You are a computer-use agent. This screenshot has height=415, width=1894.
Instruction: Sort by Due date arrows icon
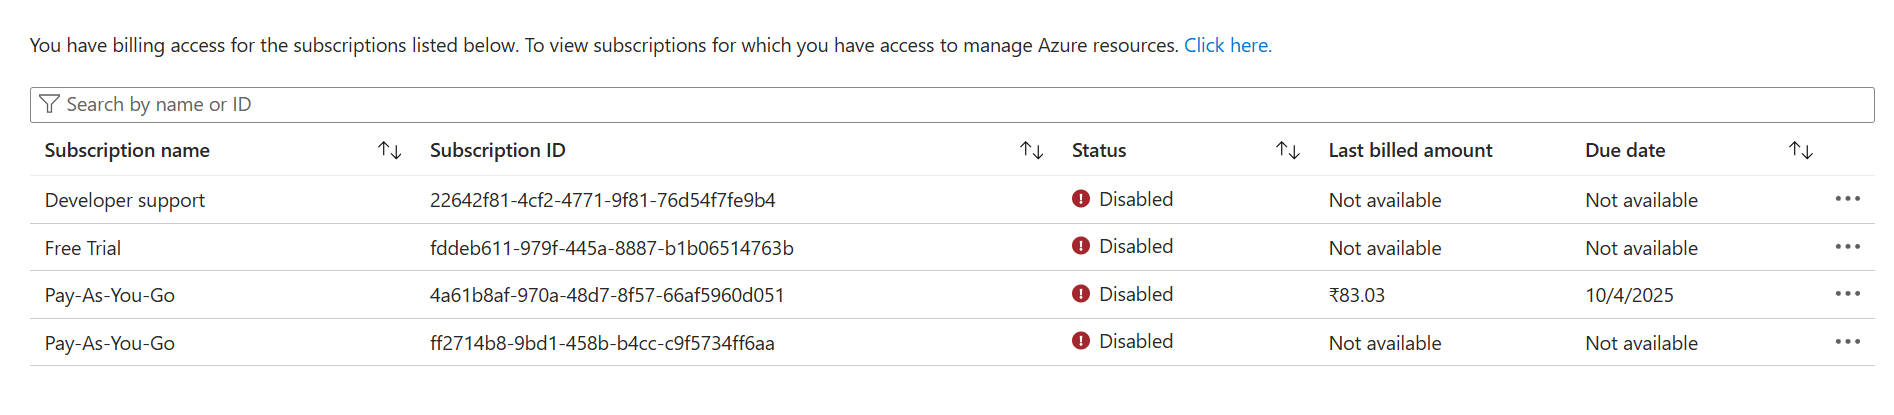(1801, 151)
